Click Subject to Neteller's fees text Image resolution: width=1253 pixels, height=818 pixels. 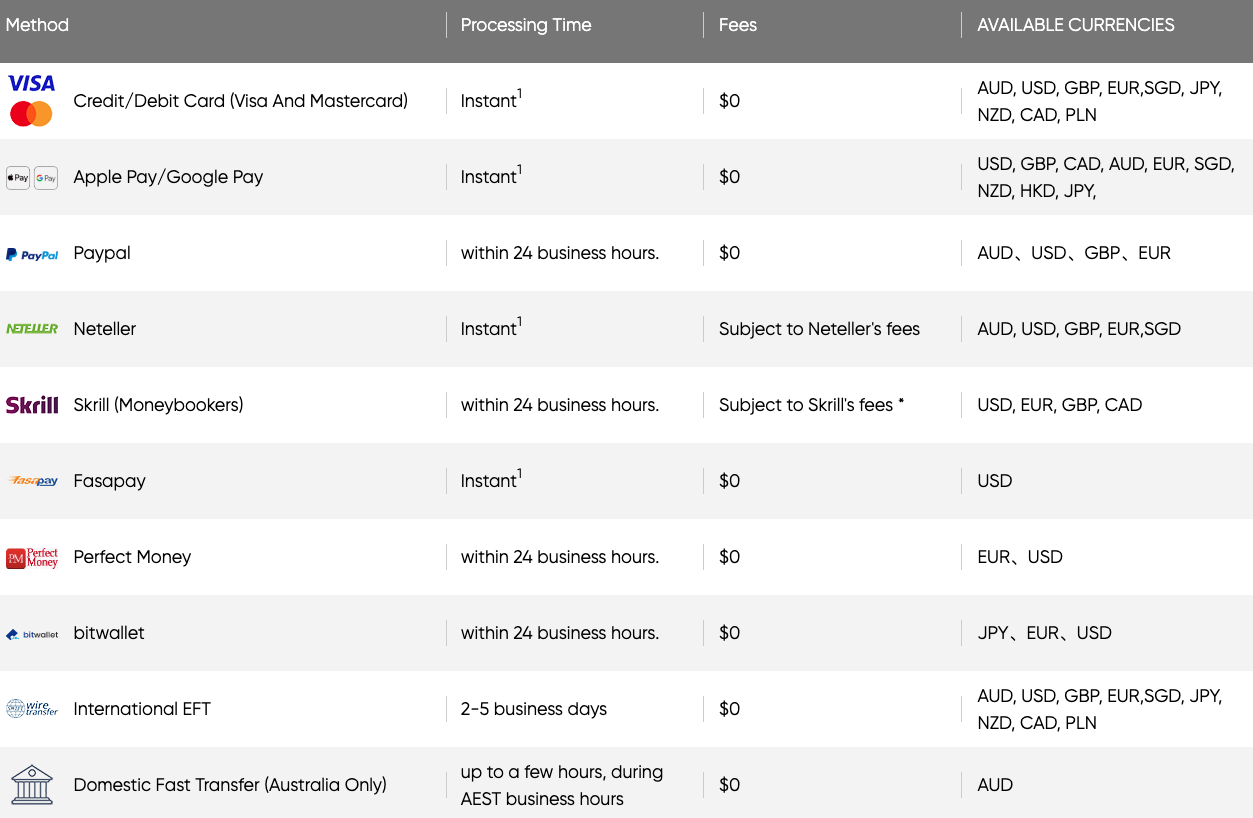[819, 329]
